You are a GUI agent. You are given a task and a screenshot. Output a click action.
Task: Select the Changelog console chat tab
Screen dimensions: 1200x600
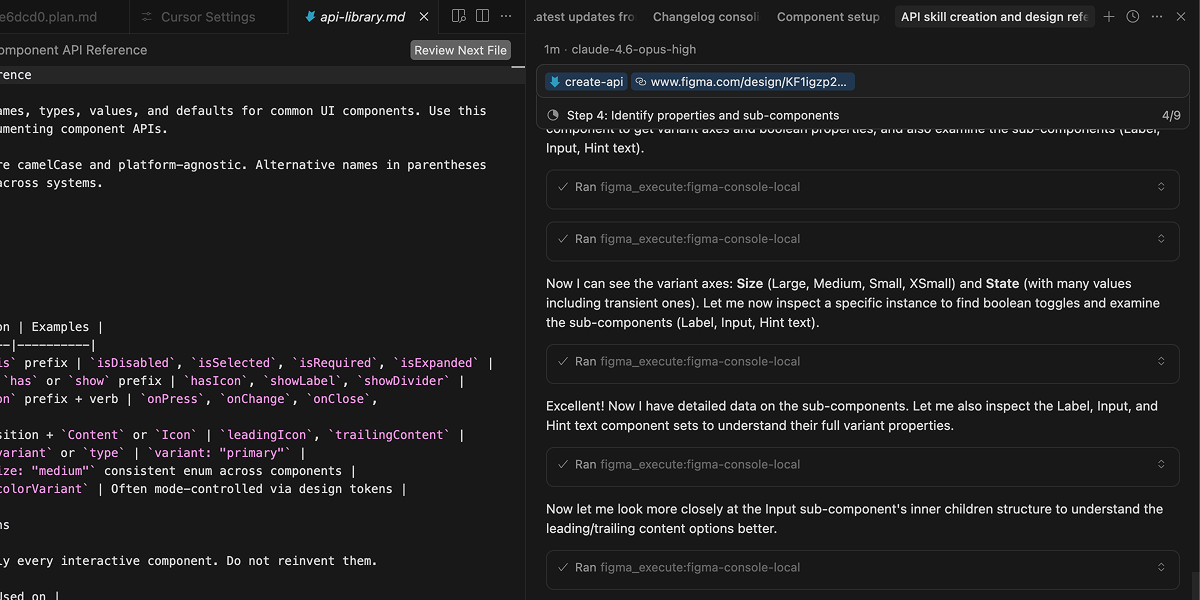705,17
